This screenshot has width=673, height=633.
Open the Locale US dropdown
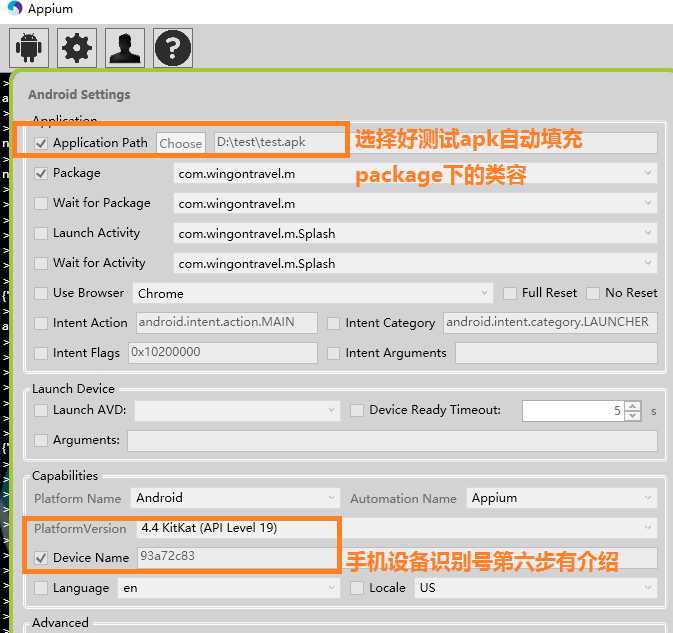pos(536,588)
